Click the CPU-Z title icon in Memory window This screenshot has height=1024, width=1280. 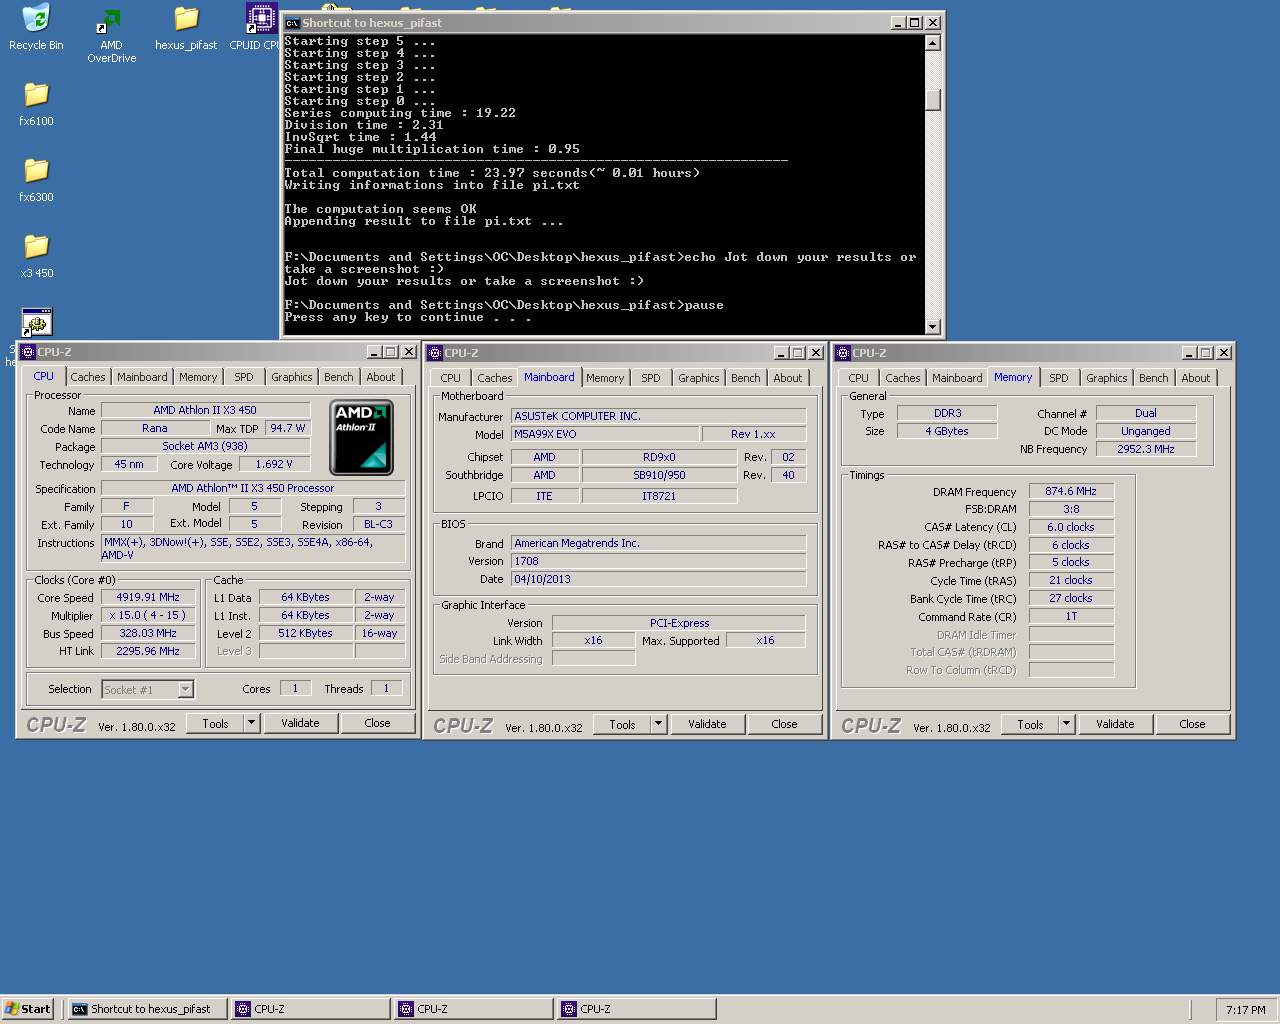[843, 353]
